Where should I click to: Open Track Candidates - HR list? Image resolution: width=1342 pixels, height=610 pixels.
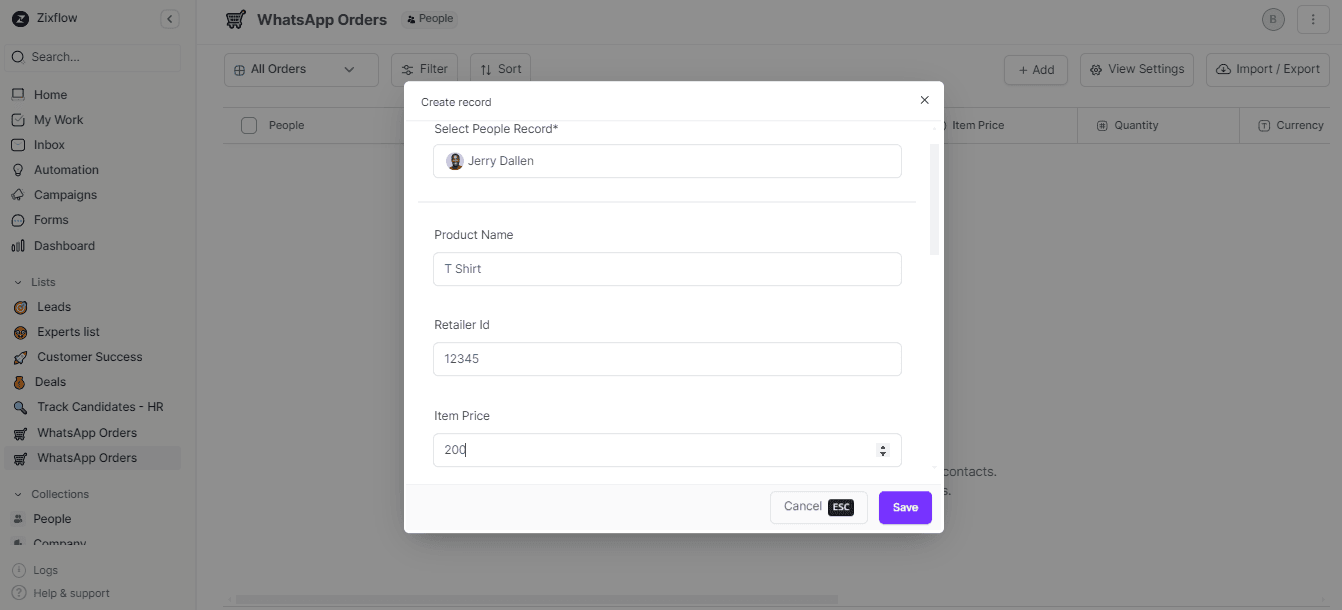pyautogui.click(x=100, y=407)
